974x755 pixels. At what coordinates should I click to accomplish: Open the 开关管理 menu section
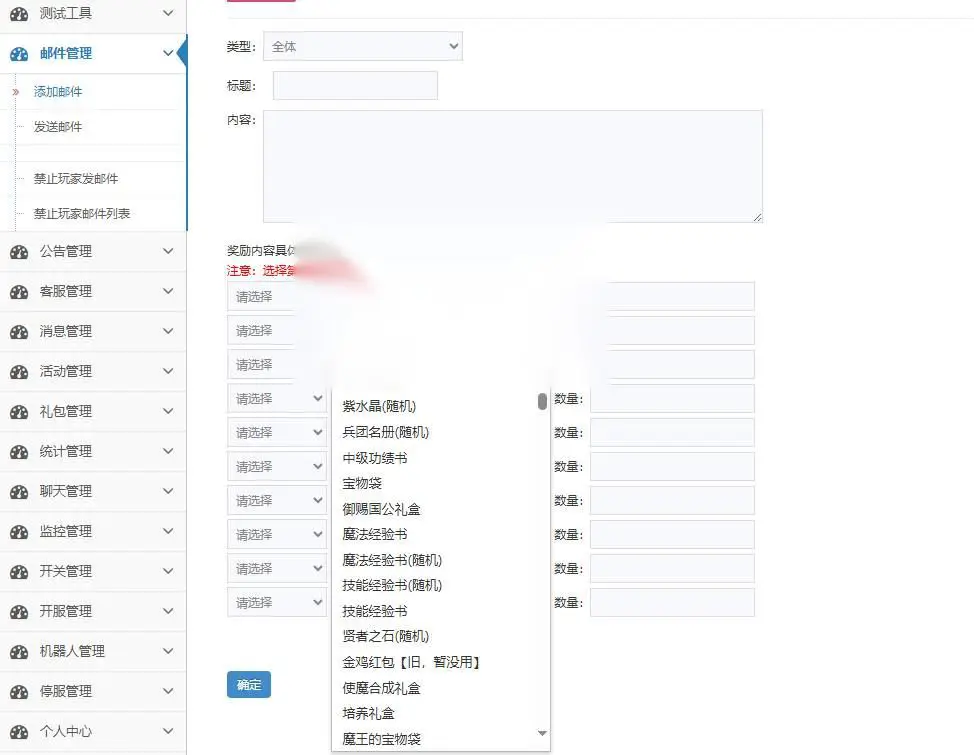pyautogui.click(x=93, y=572)
